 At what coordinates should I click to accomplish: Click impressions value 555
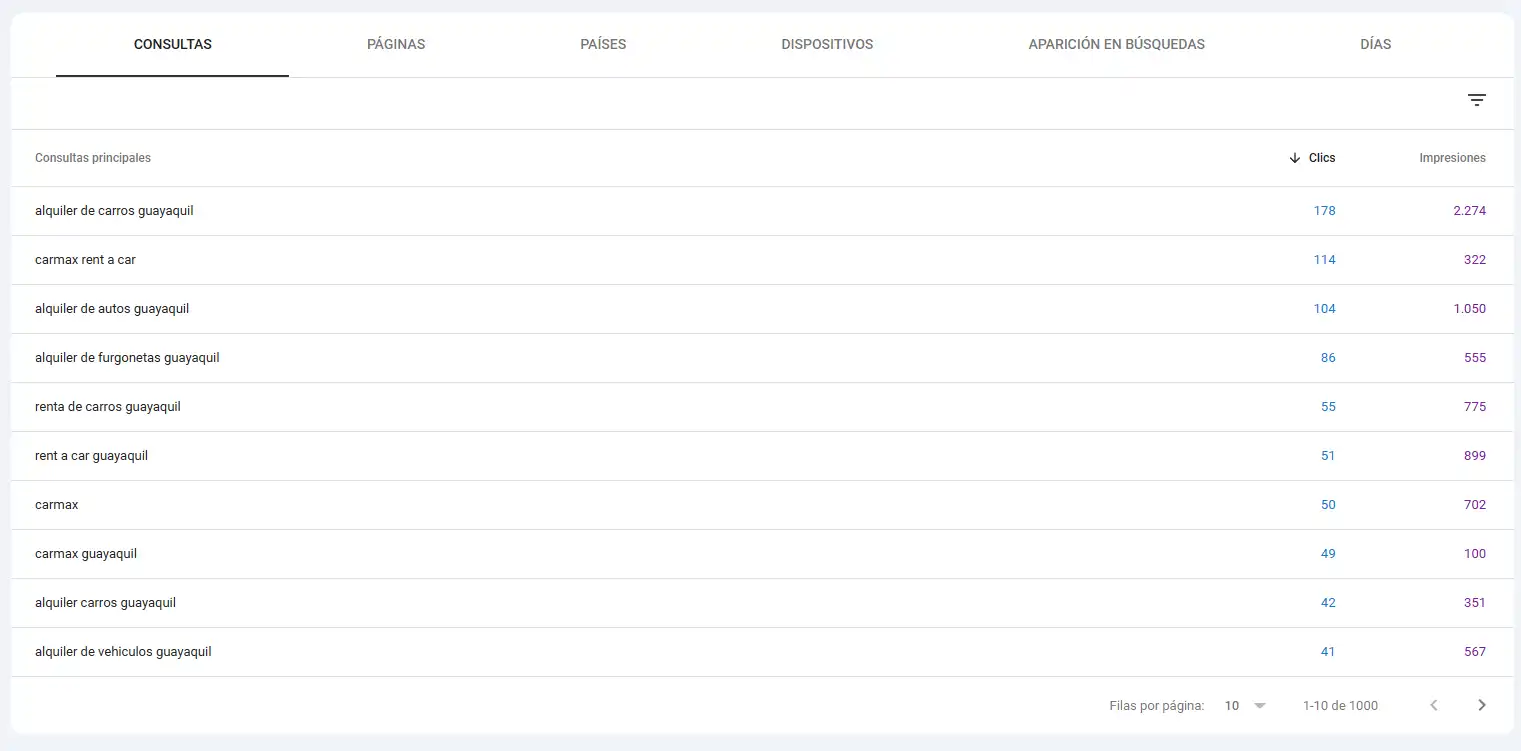[1475, 358]
